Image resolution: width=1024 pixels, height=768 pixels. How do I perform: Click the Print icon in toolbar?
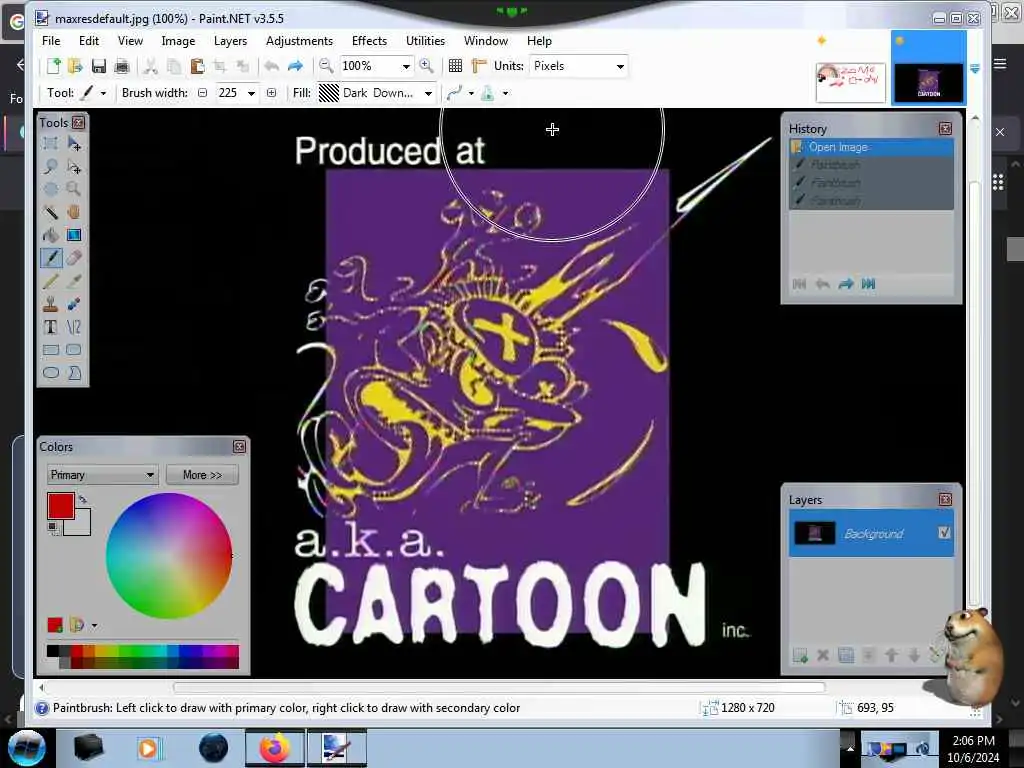121,66
